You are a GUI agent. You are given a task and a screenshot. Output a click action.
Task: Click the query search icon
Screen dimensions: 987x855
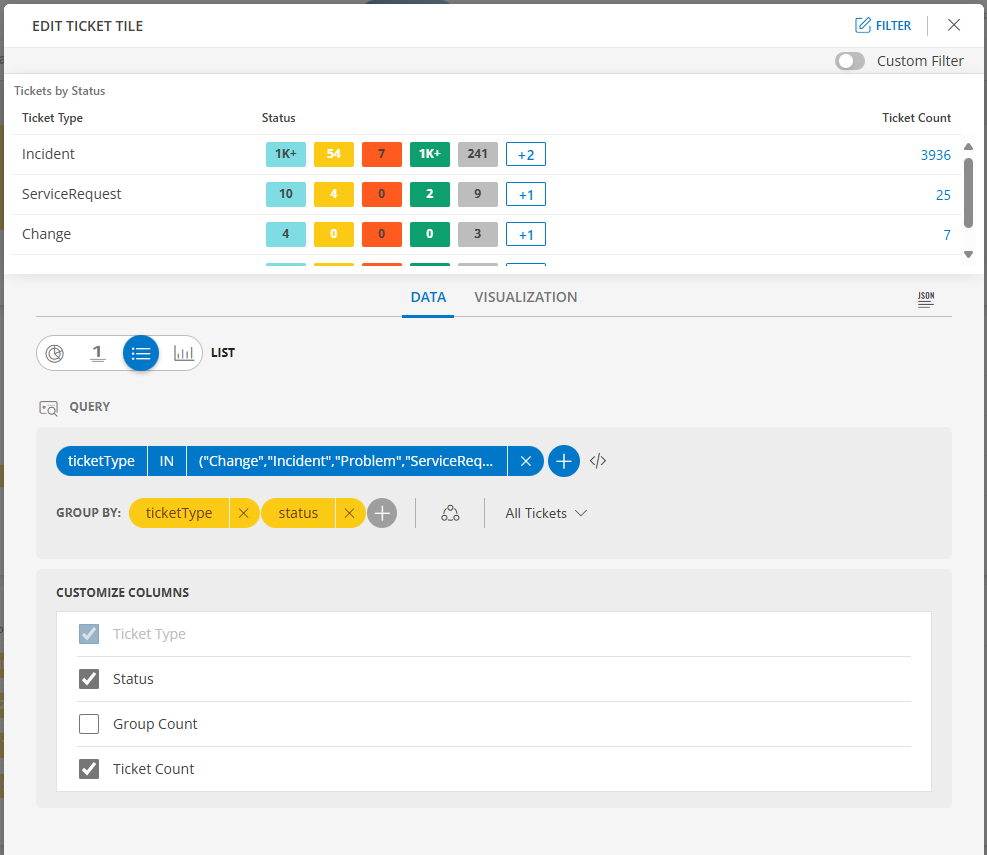click(48, 407)
